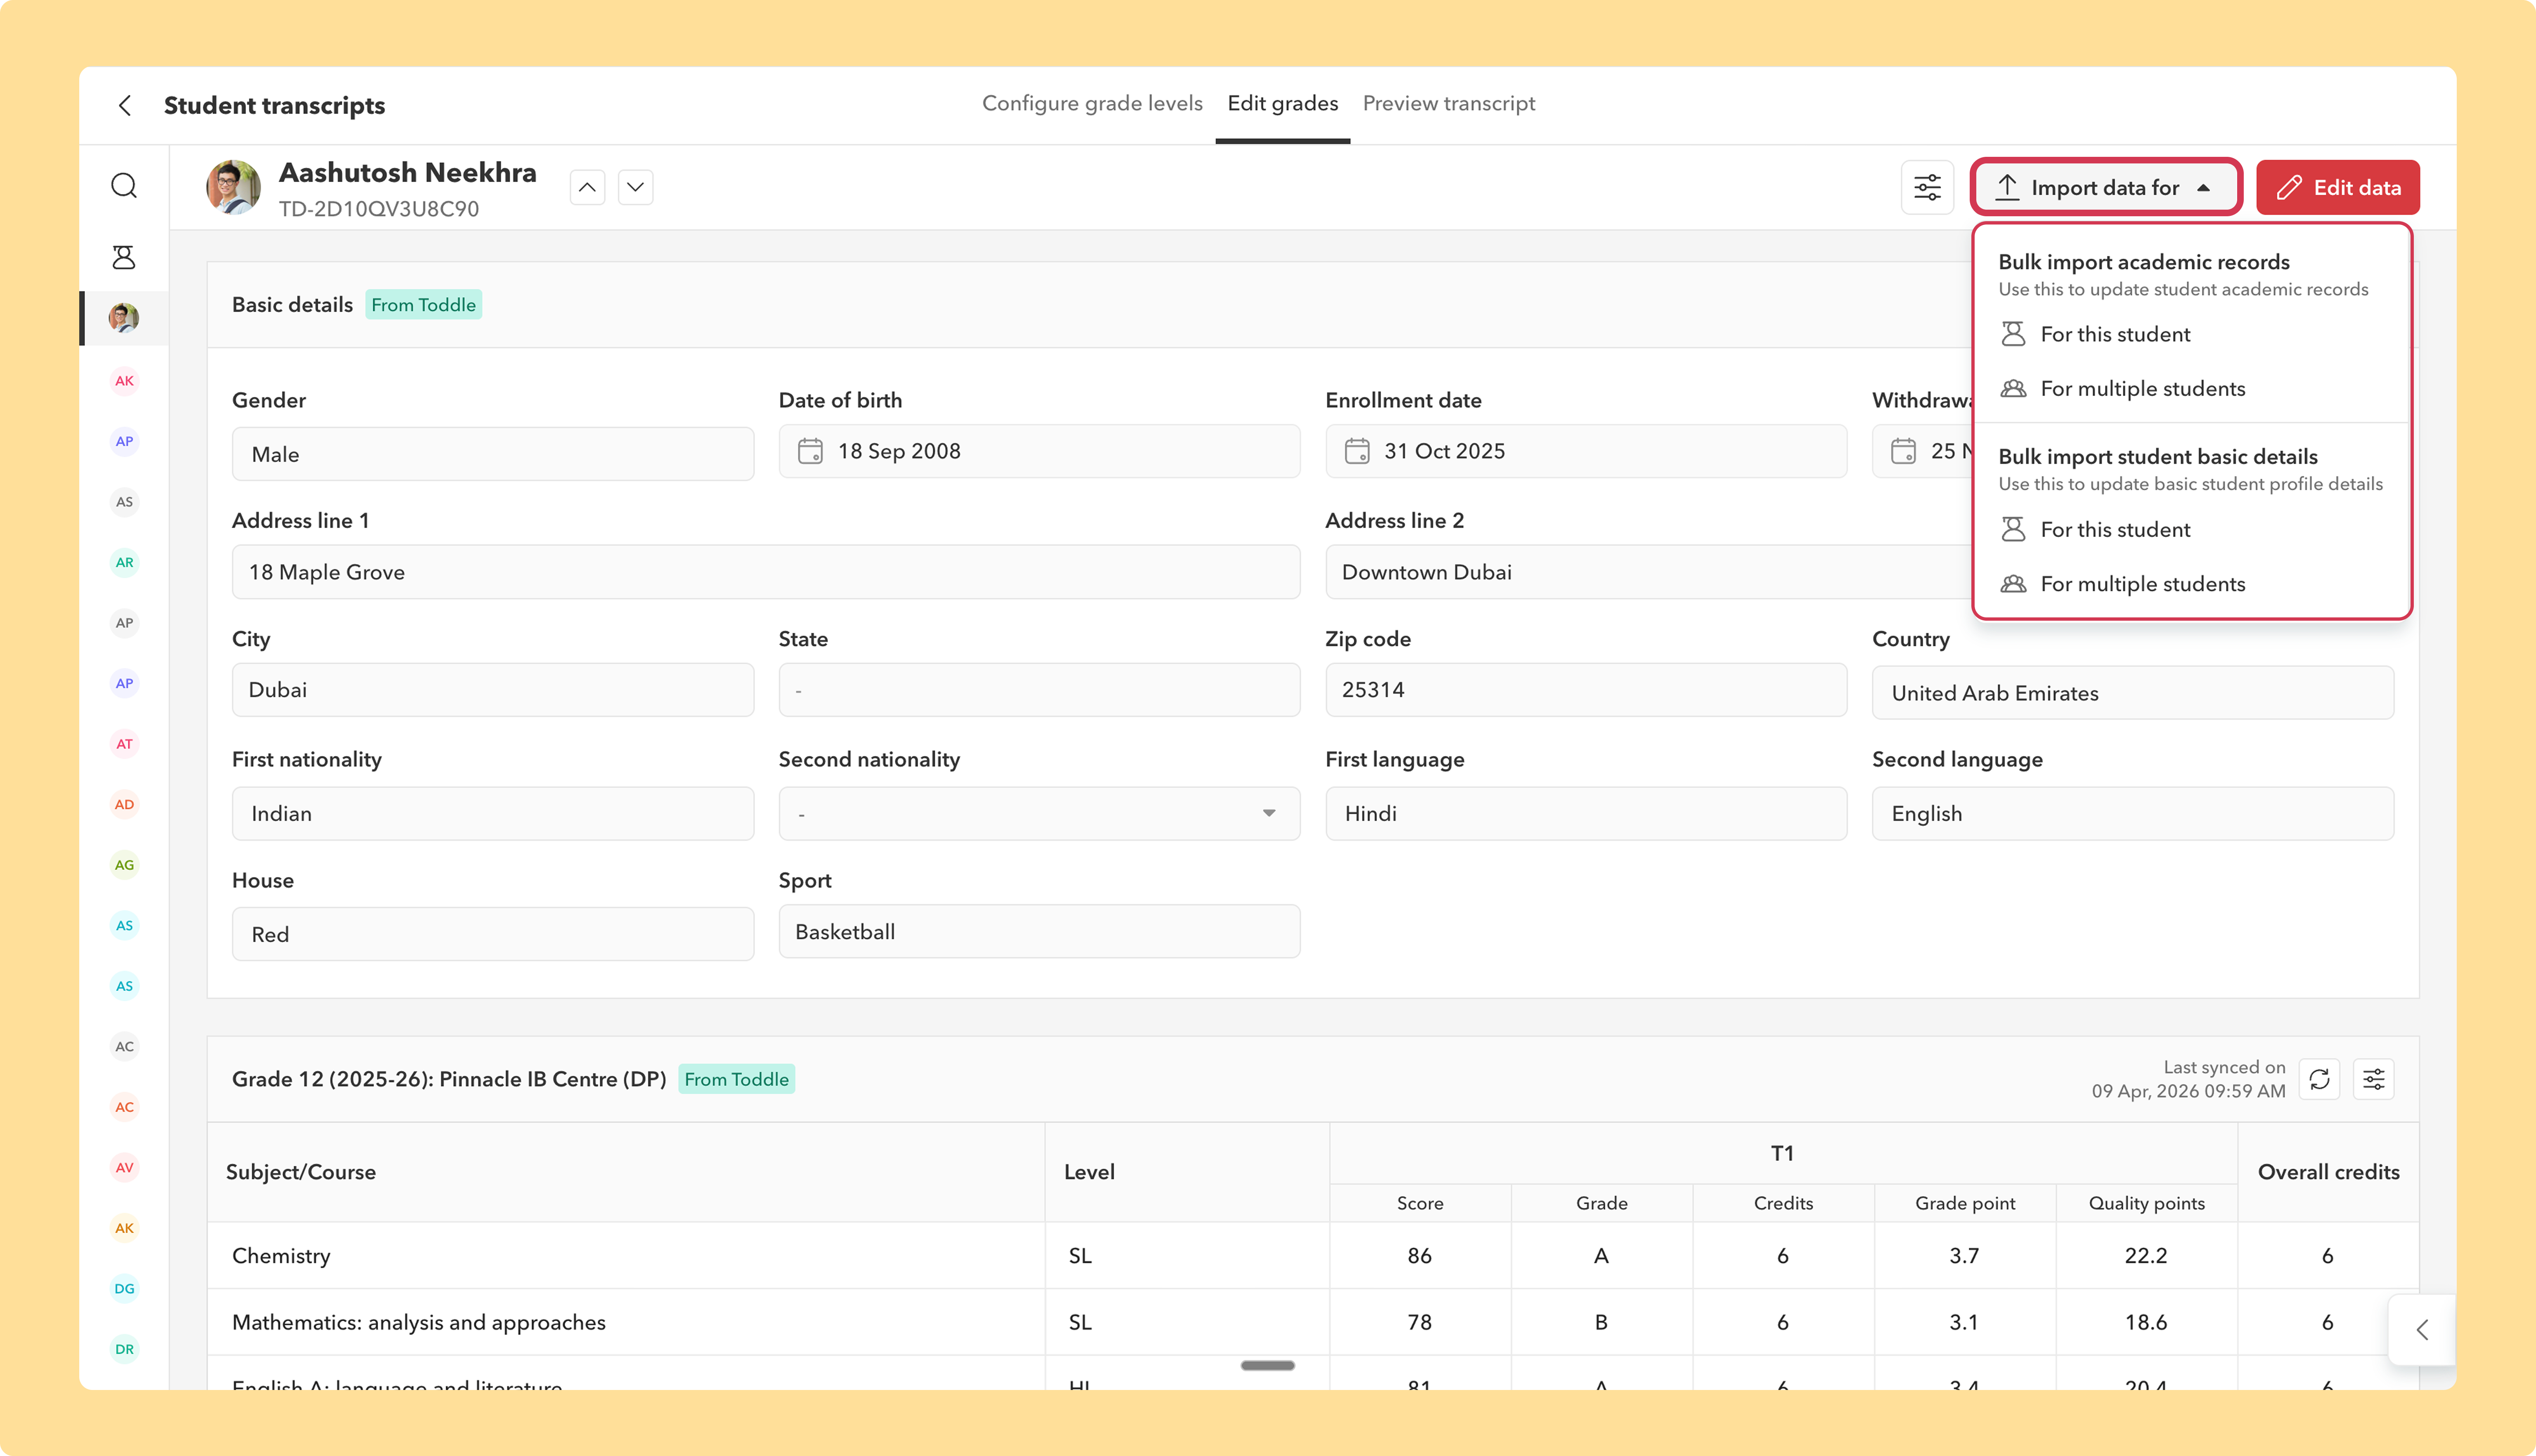Go to previous student with up chevron

[587, 187]
